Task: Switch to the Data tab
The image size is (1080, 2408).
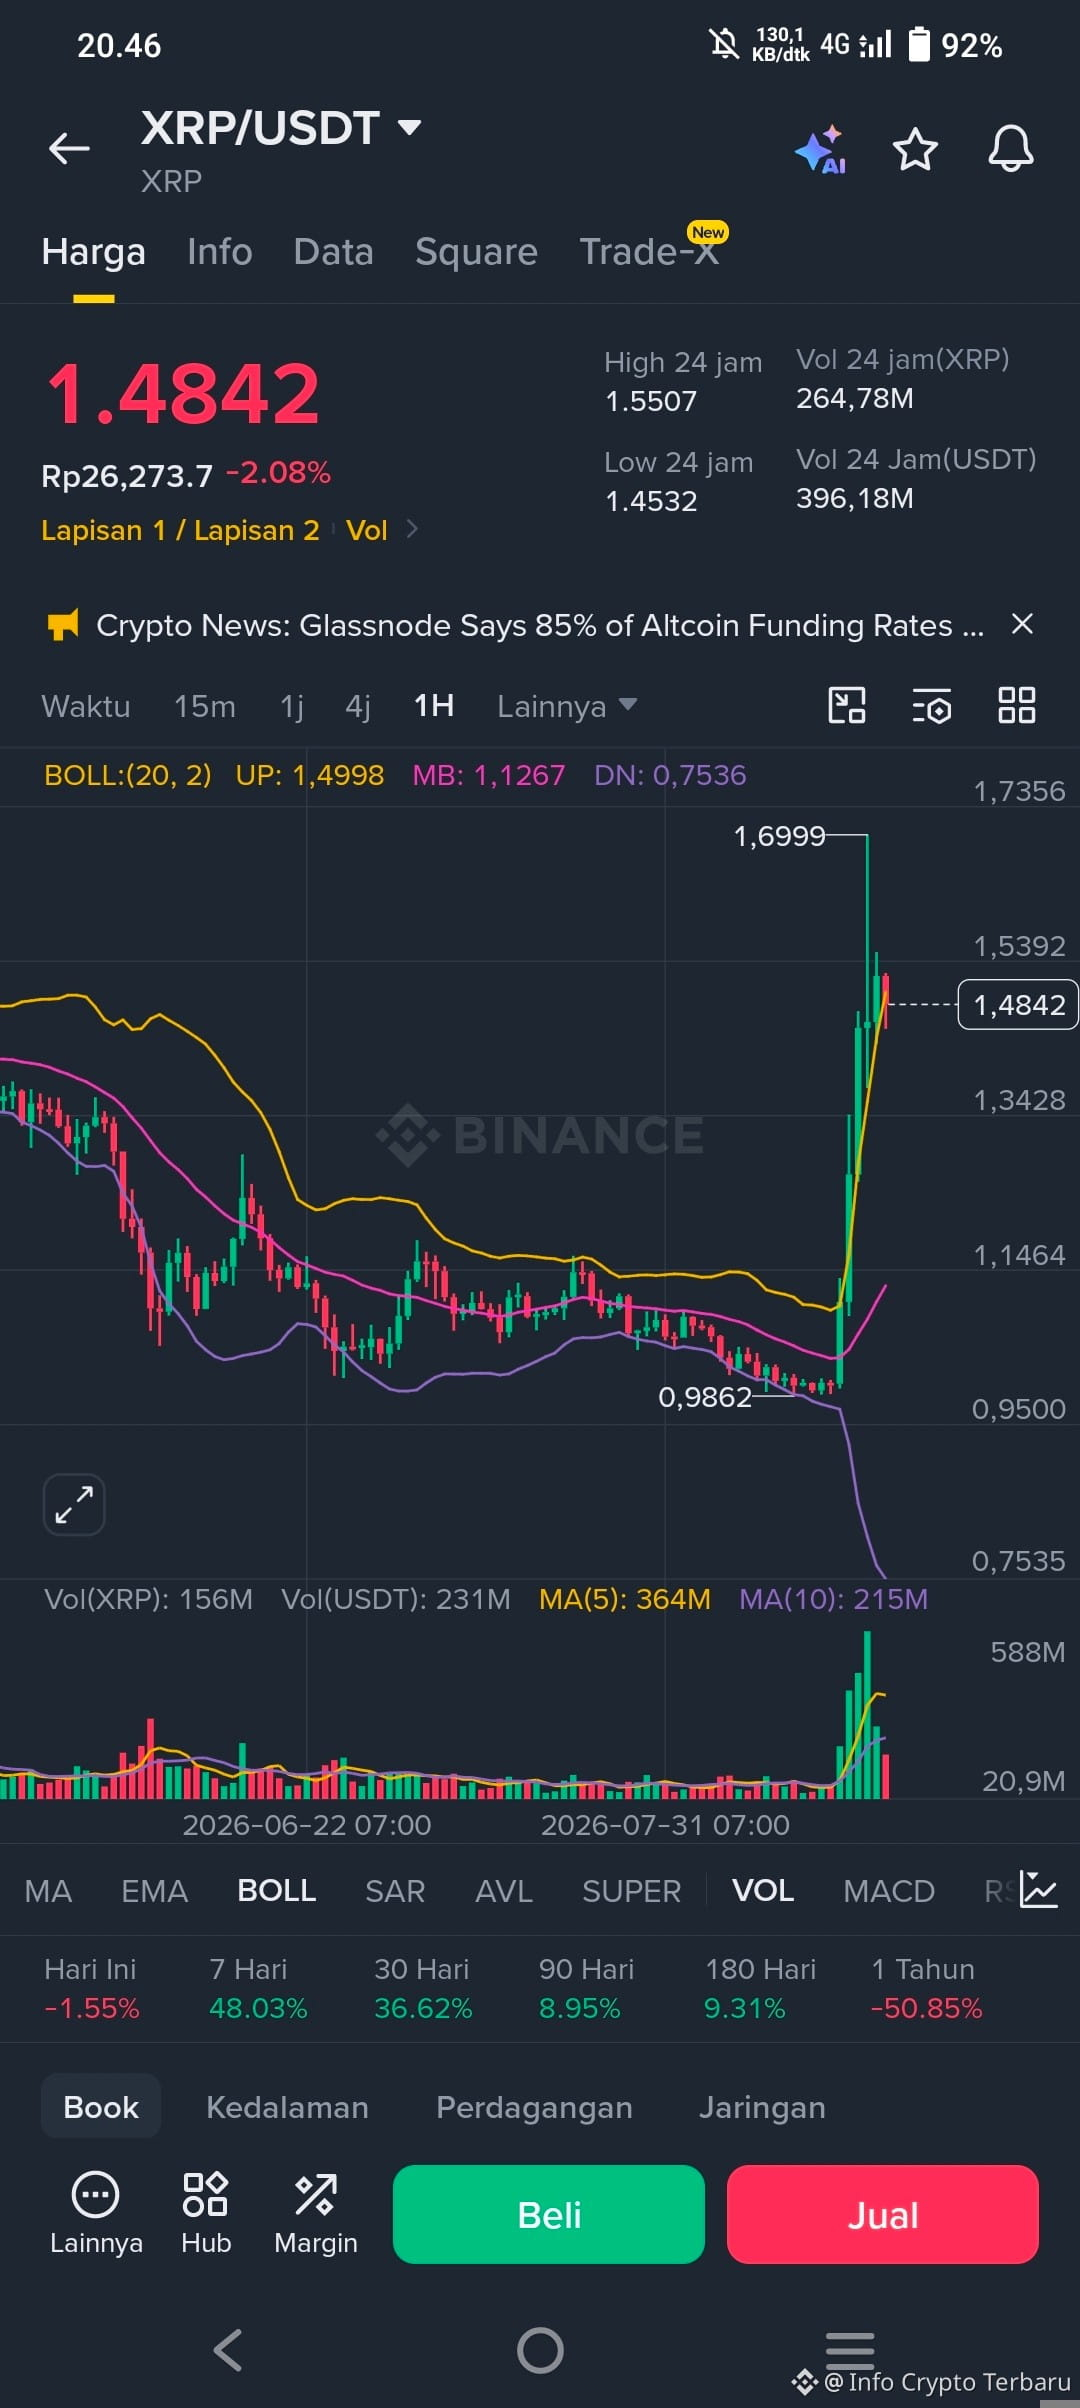Action: click(x=334, y=252)
